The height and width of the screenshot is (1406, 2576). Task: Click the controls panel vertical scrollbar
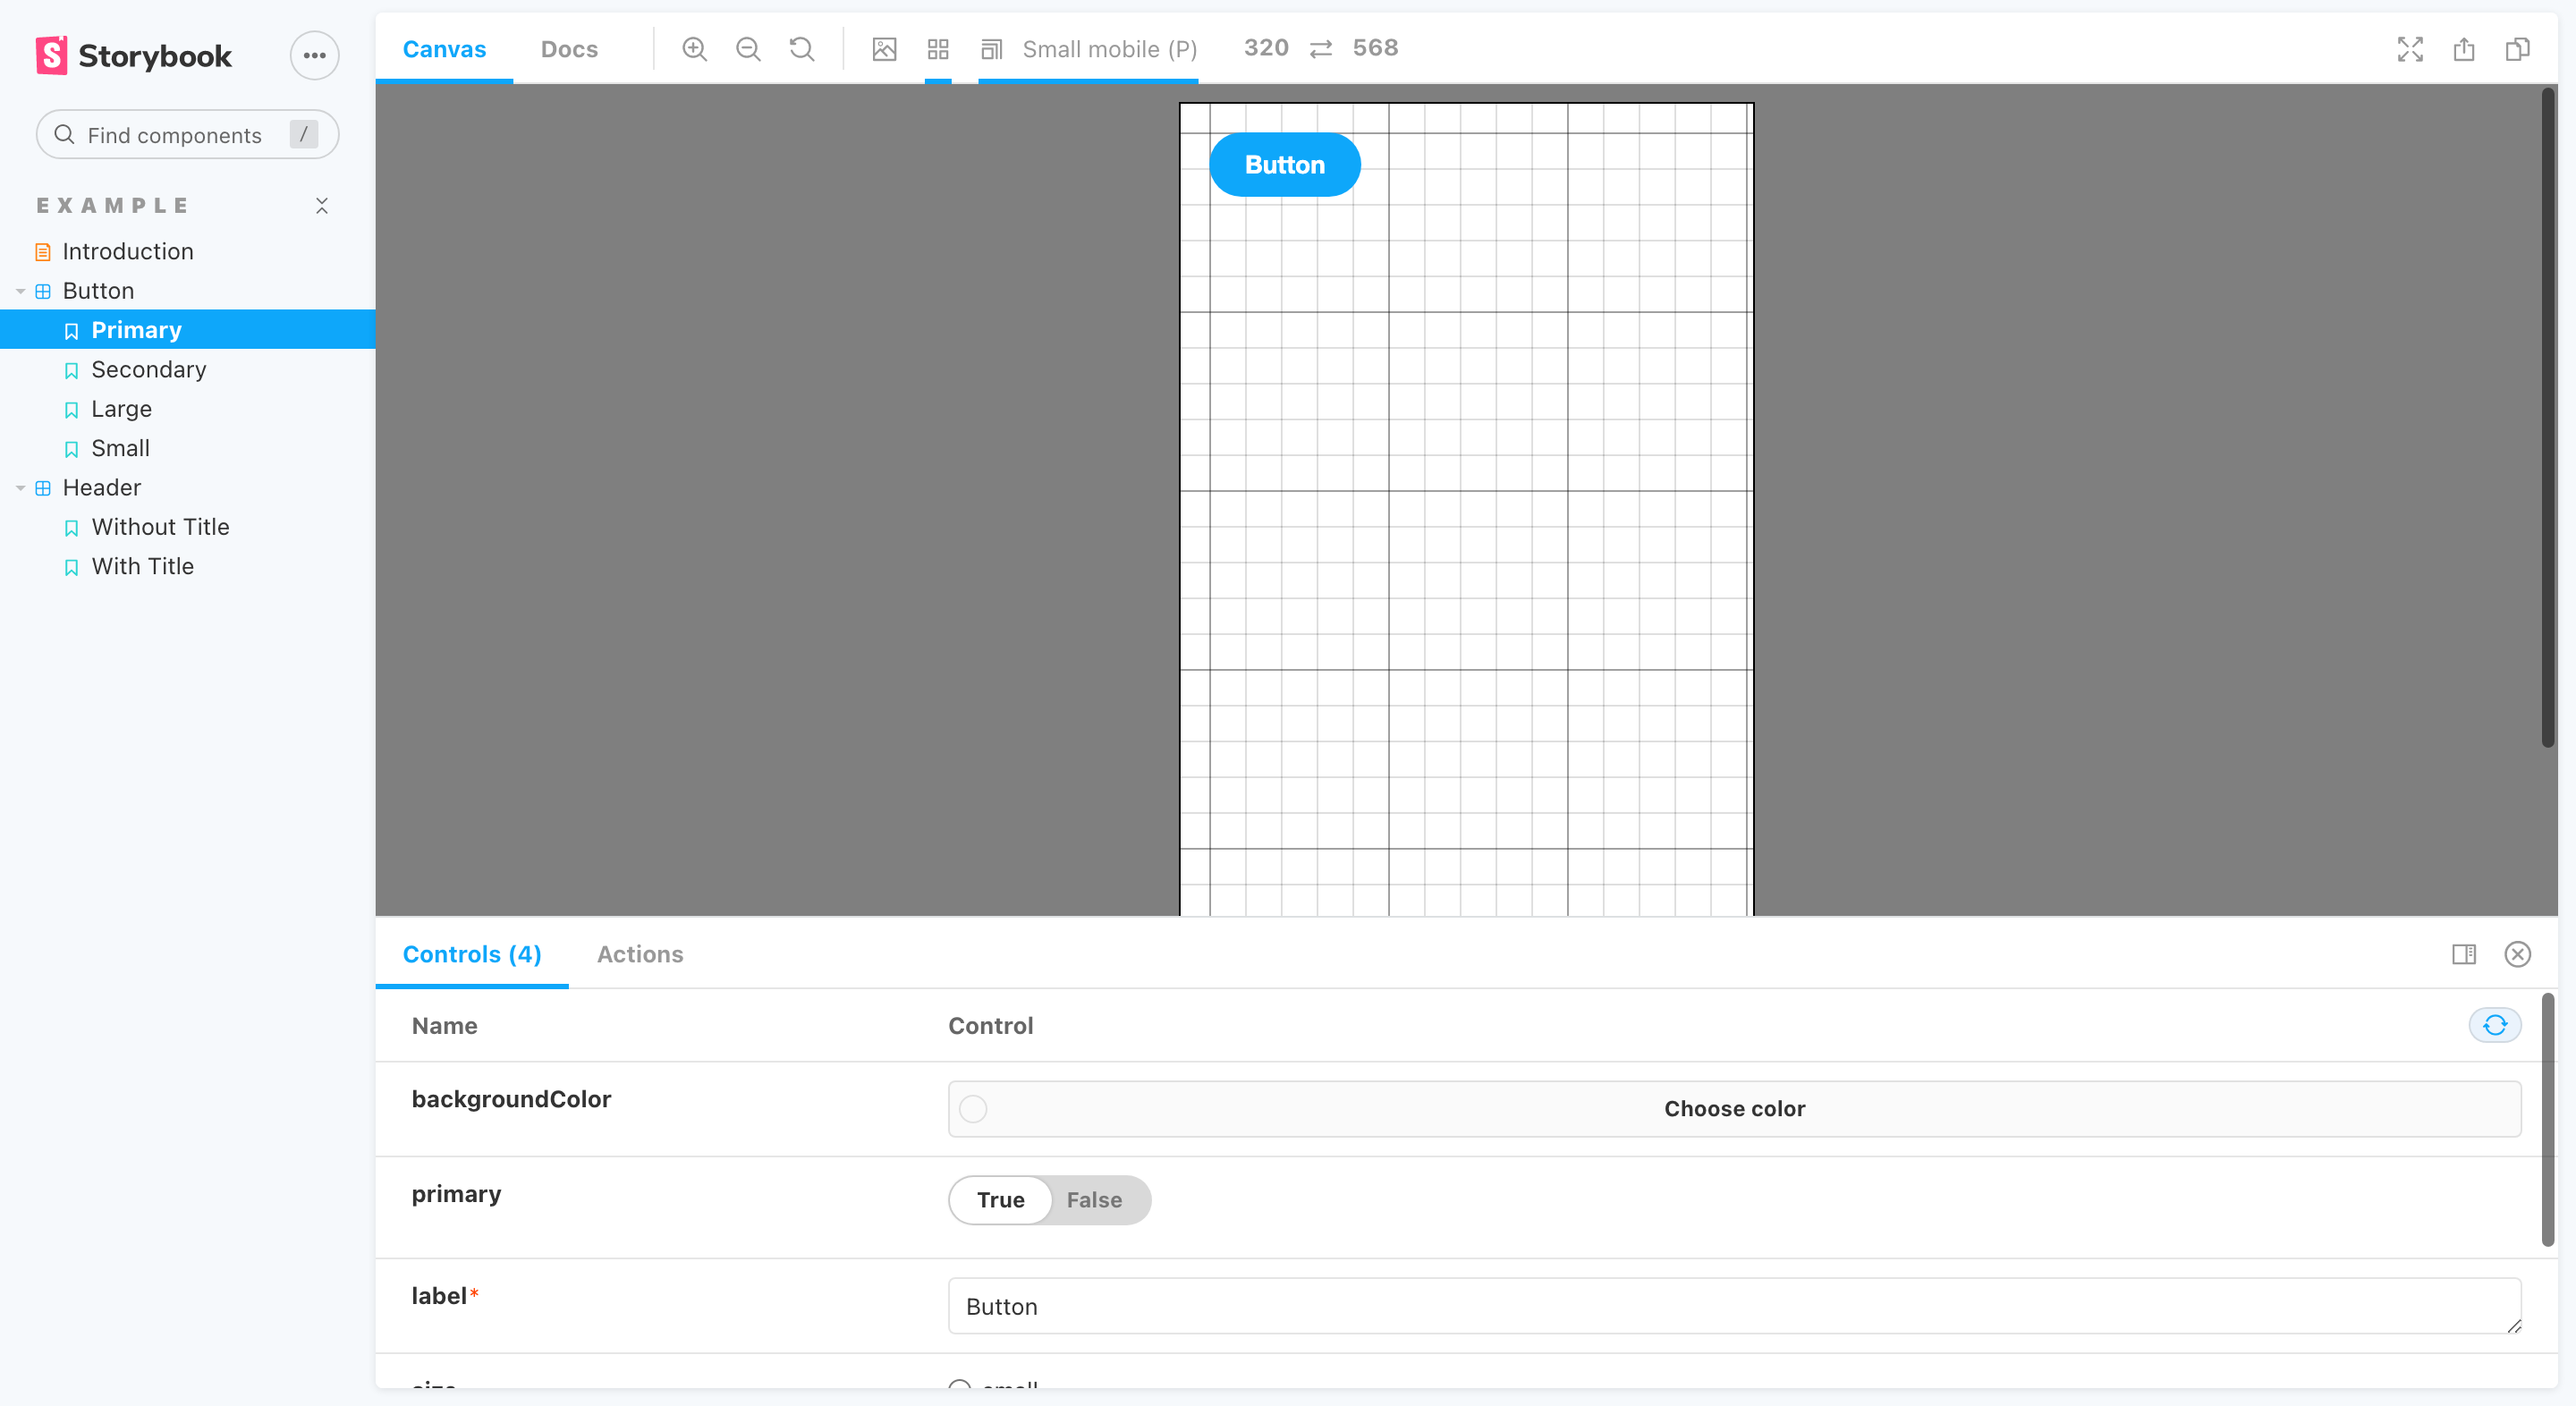2547,1120
